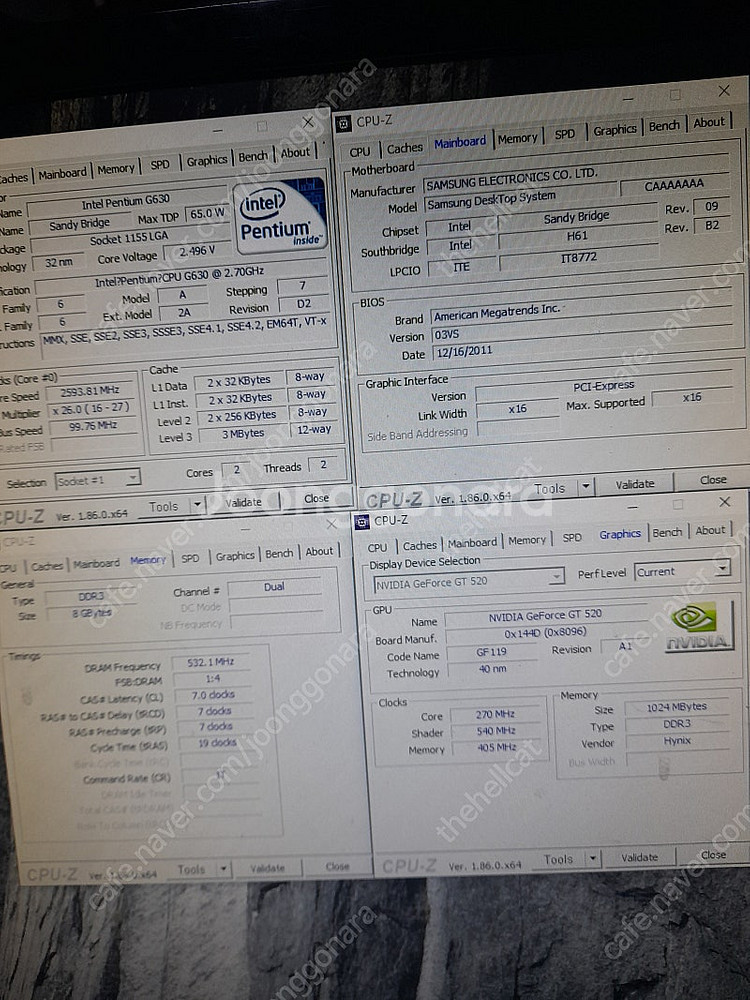Viewport: 750px width, 1000px height.
Task: Expand Tools arrow in Graphics window
Action: pos(593,858)
